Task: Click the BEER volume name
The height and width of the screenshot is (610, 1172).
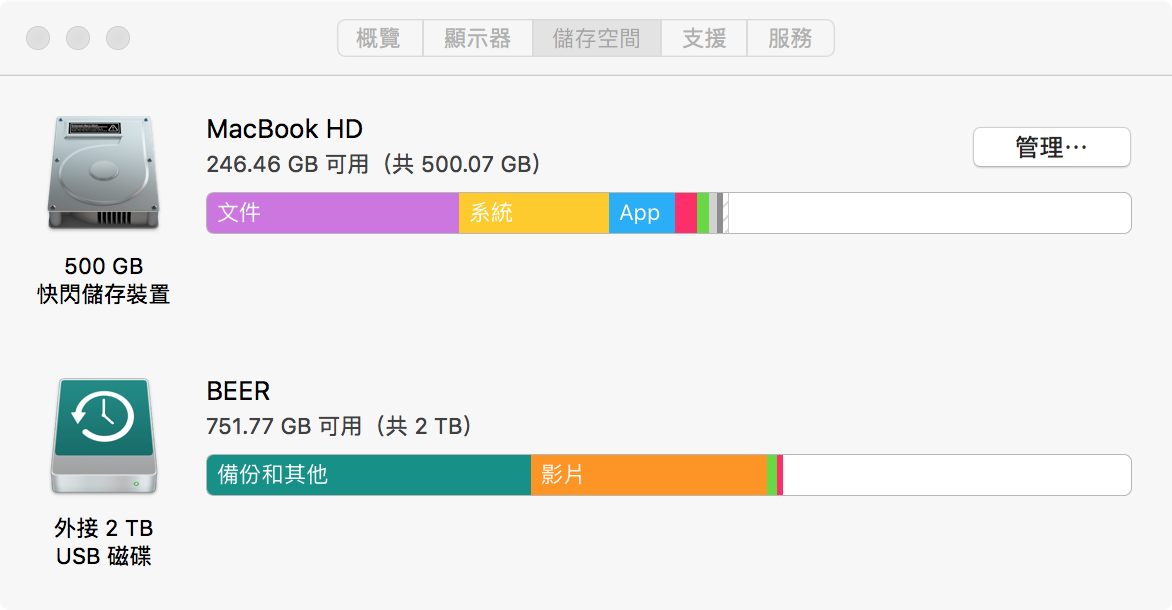Action: pyautogui.click(x=238, y=391)
